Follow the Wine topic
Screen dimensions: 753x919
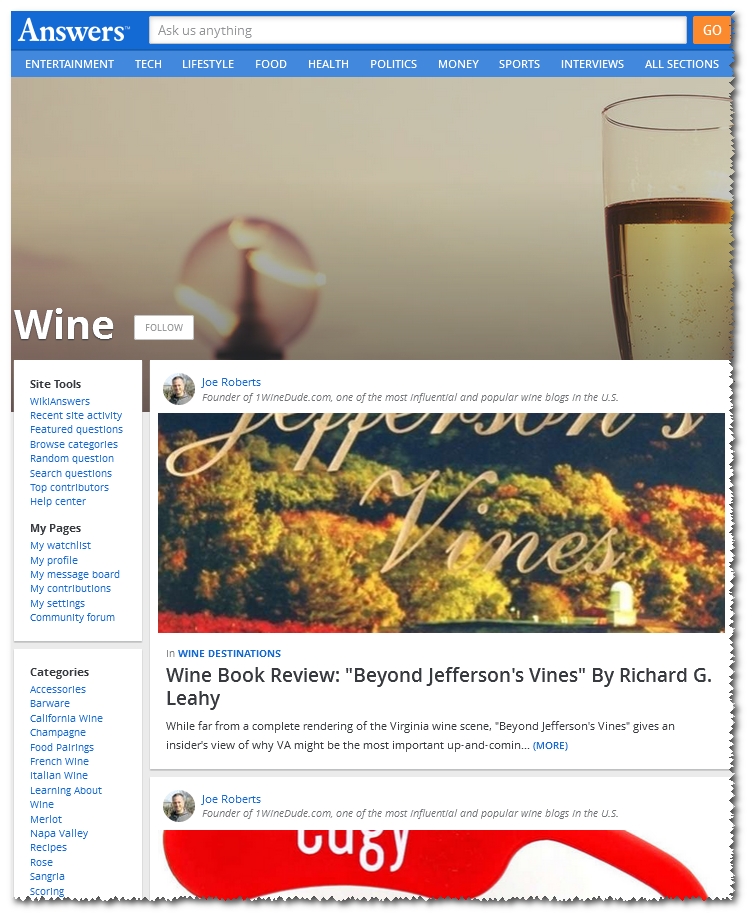(163, 328)
